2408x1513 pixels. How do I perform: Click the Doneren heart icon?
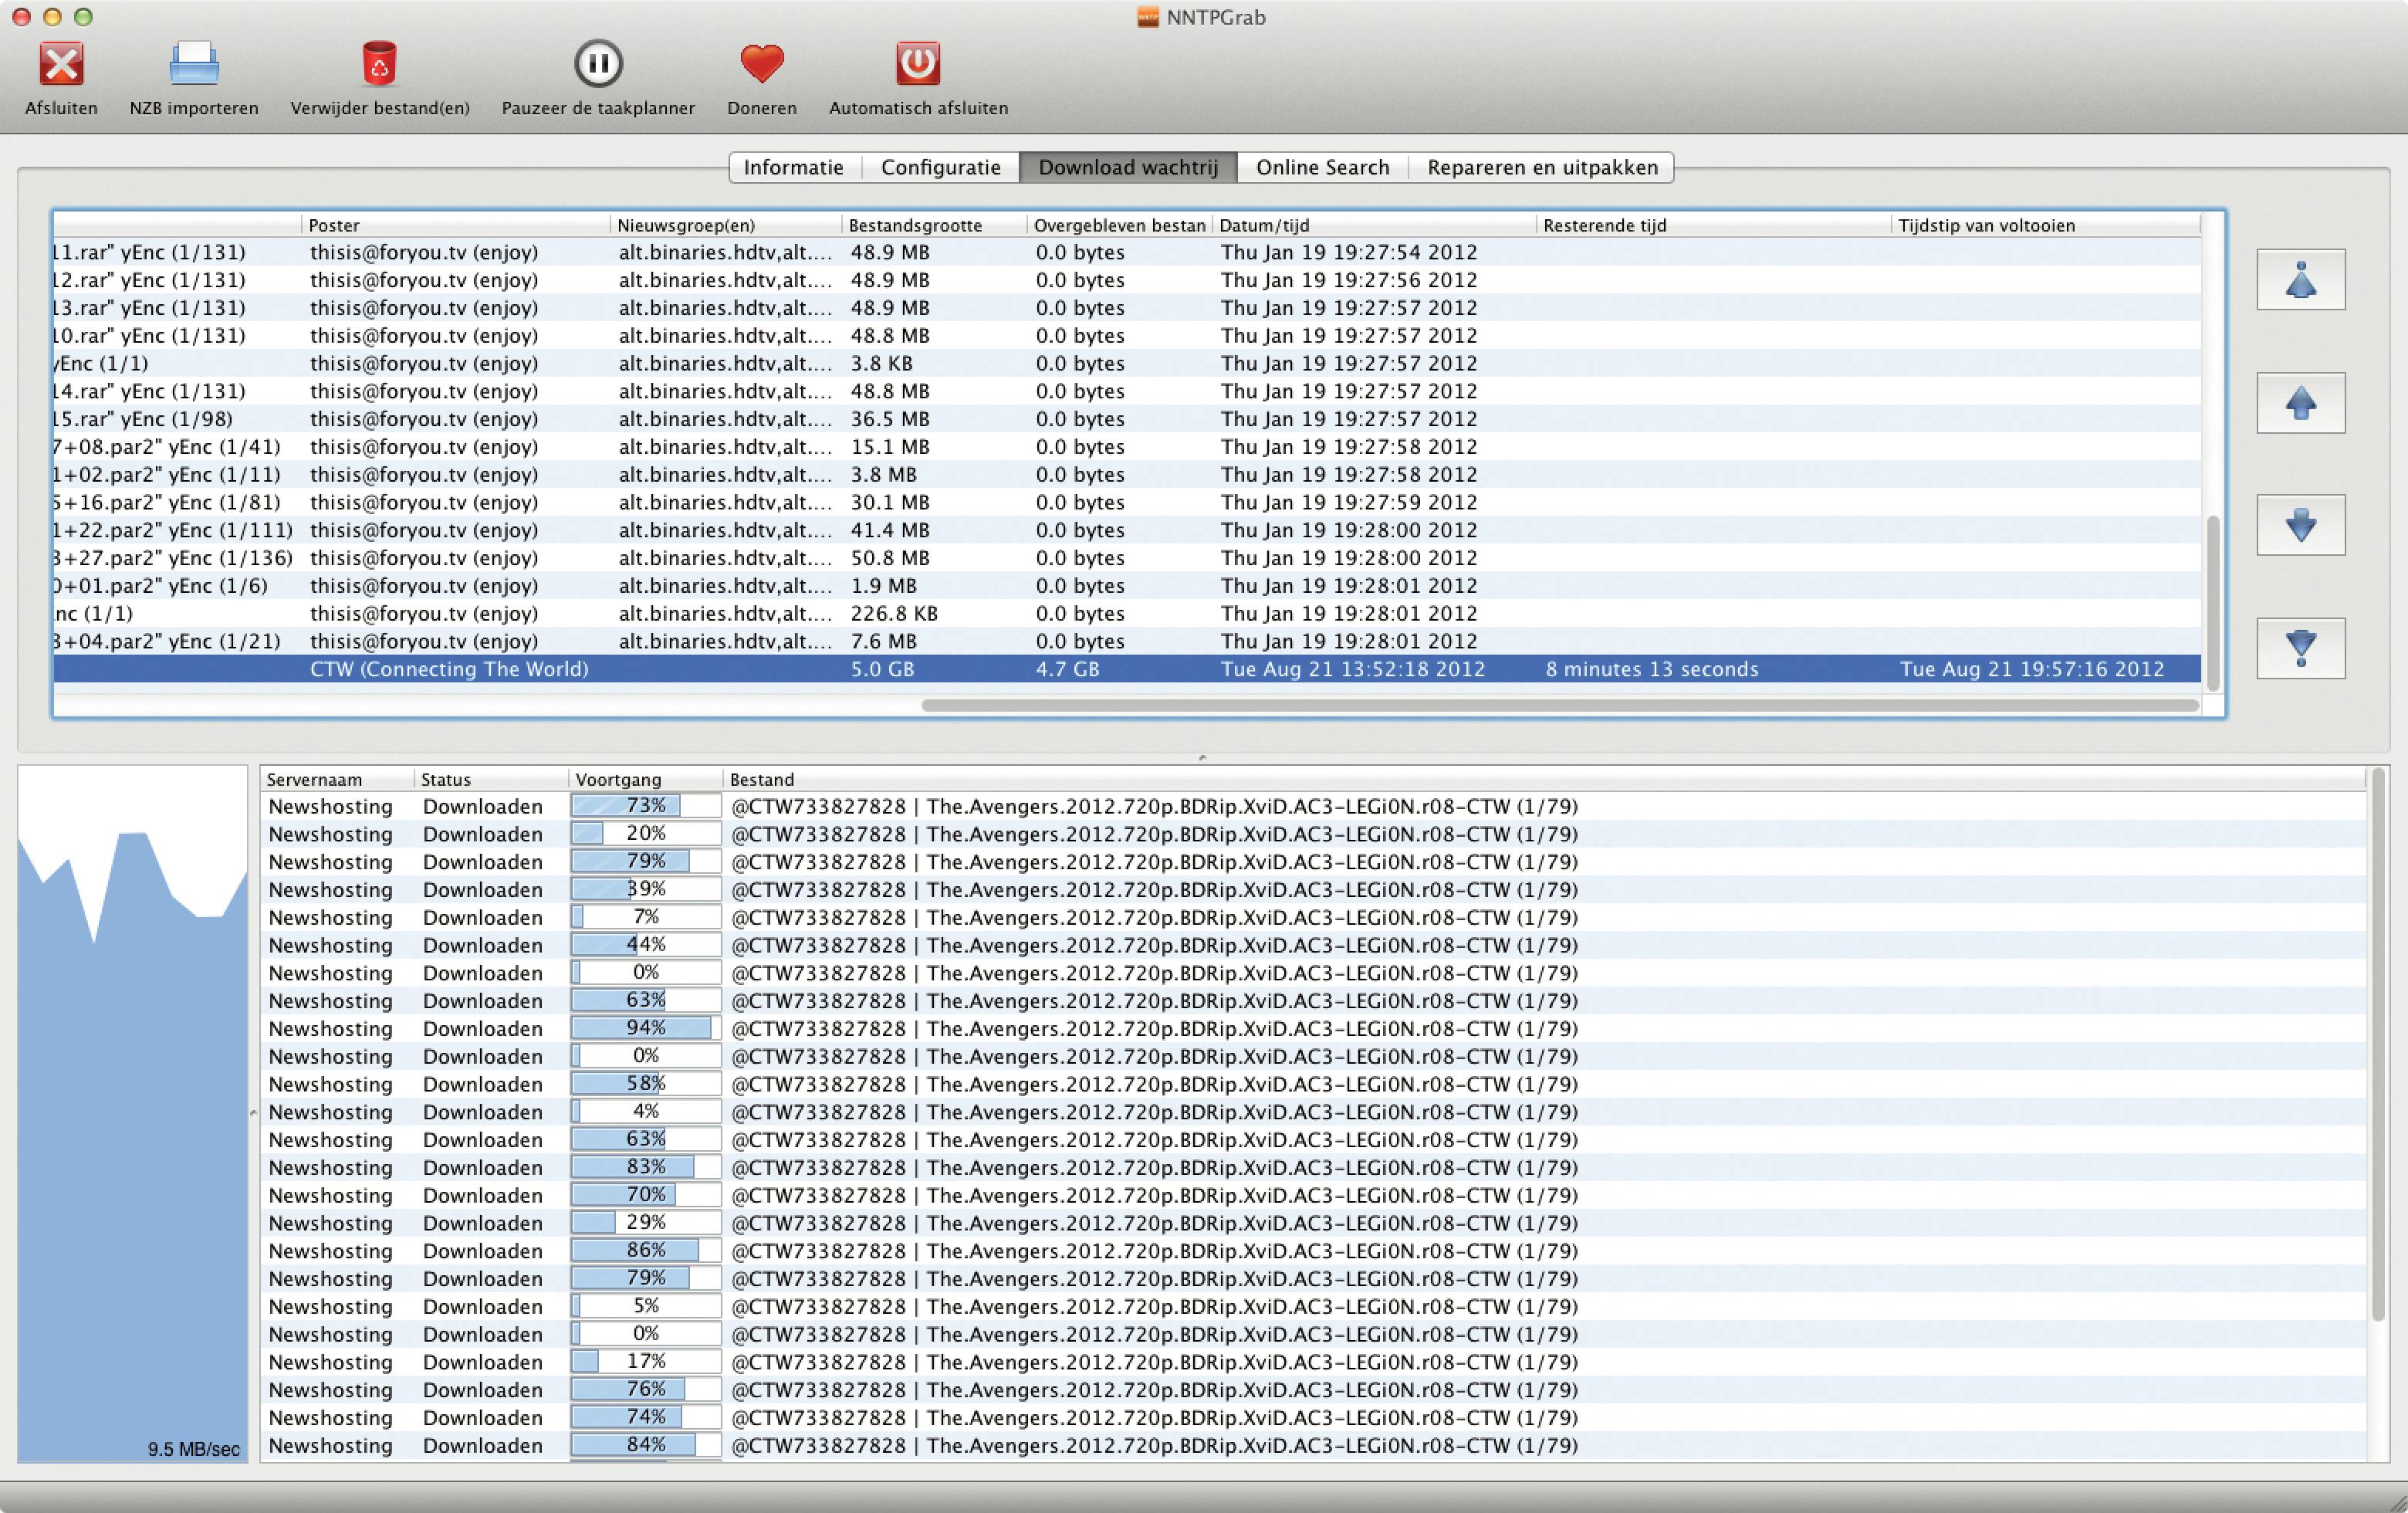click(761, 65)
